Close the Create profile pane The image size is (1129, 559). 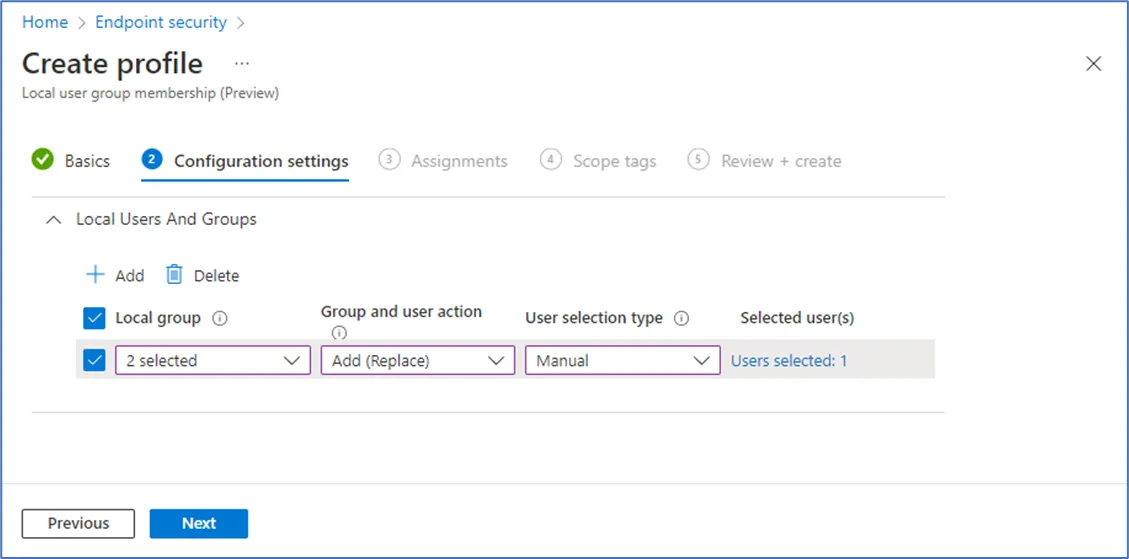coord(1094,64)
